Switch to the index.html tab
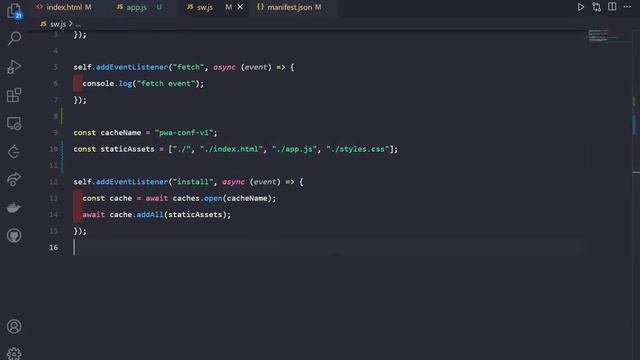Viewport: 640px width, 360px height. click(x=64, y=7)
